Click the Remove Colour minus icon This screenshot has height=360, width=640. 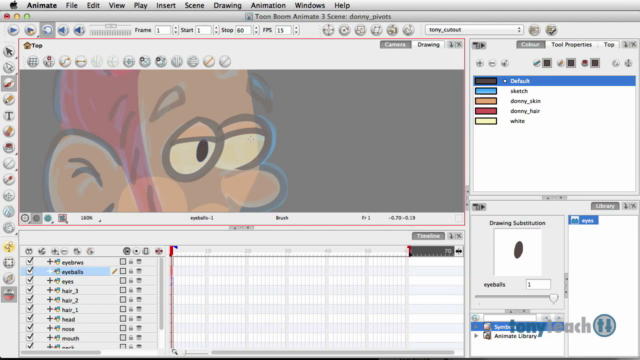coord(492,63)
